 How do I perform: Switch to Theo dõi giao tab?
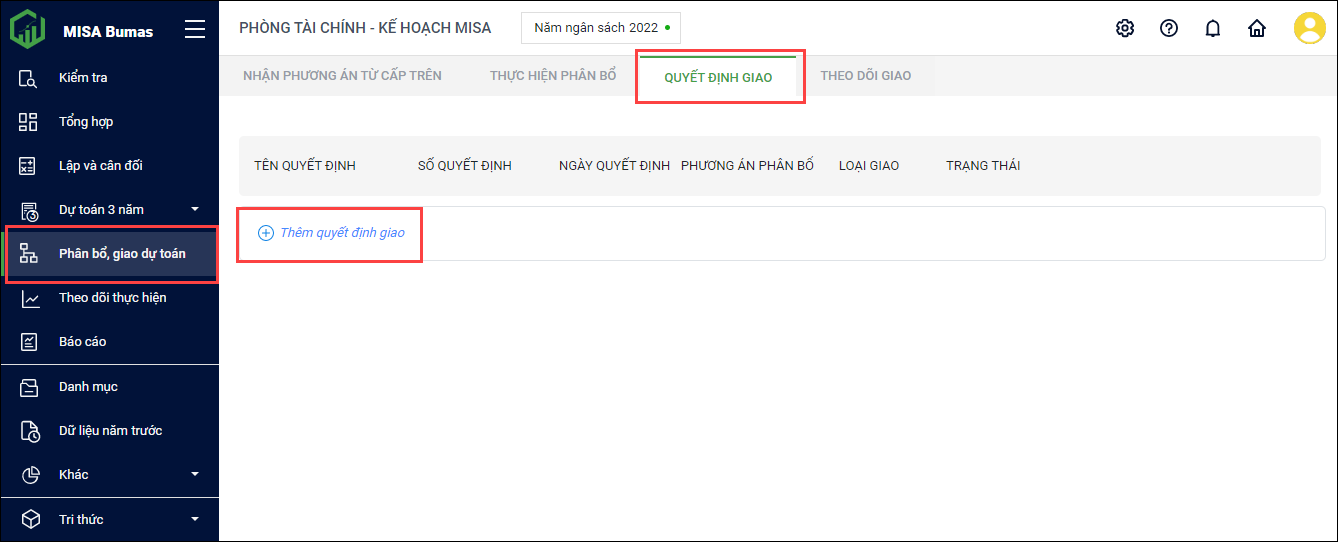865,76
